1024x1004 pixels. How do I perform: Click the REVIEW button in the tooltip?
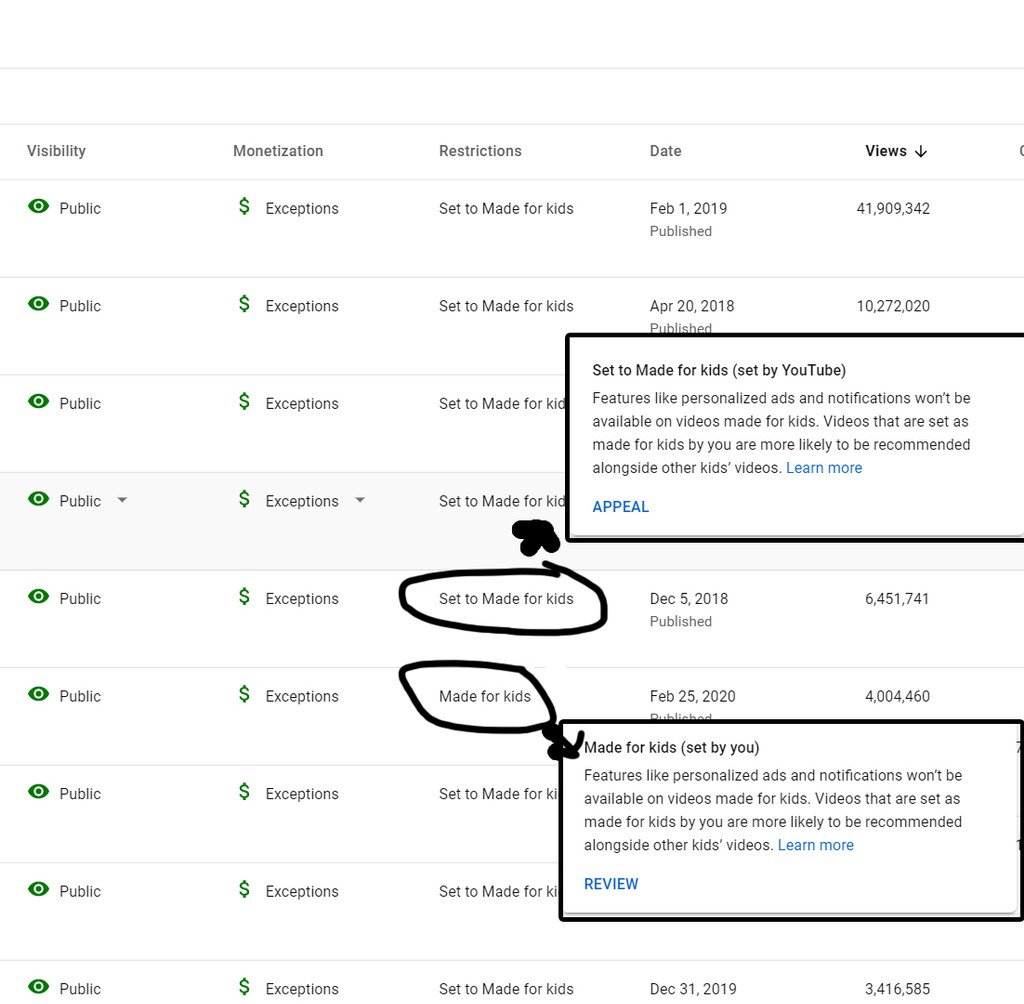tap(611, 884)
